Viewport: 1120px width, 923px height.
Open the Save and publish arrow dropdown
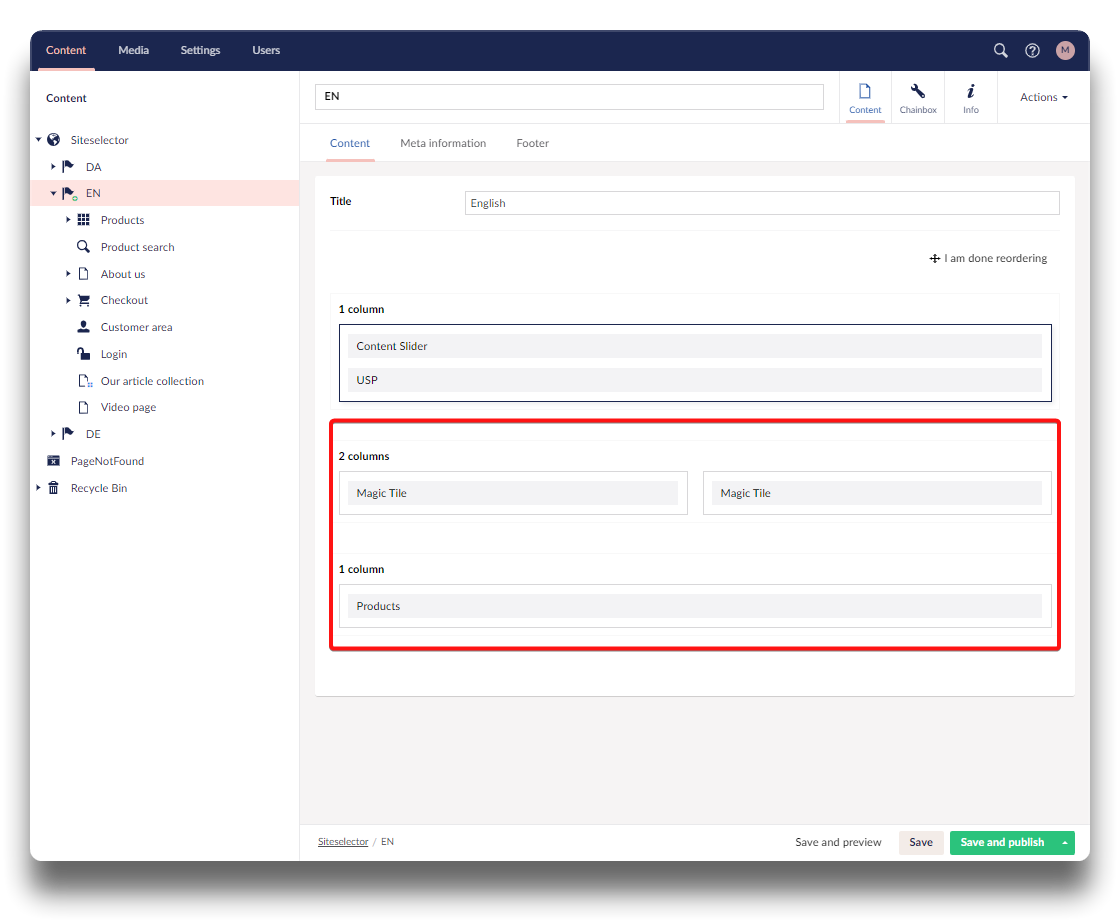coord(1065,842)
